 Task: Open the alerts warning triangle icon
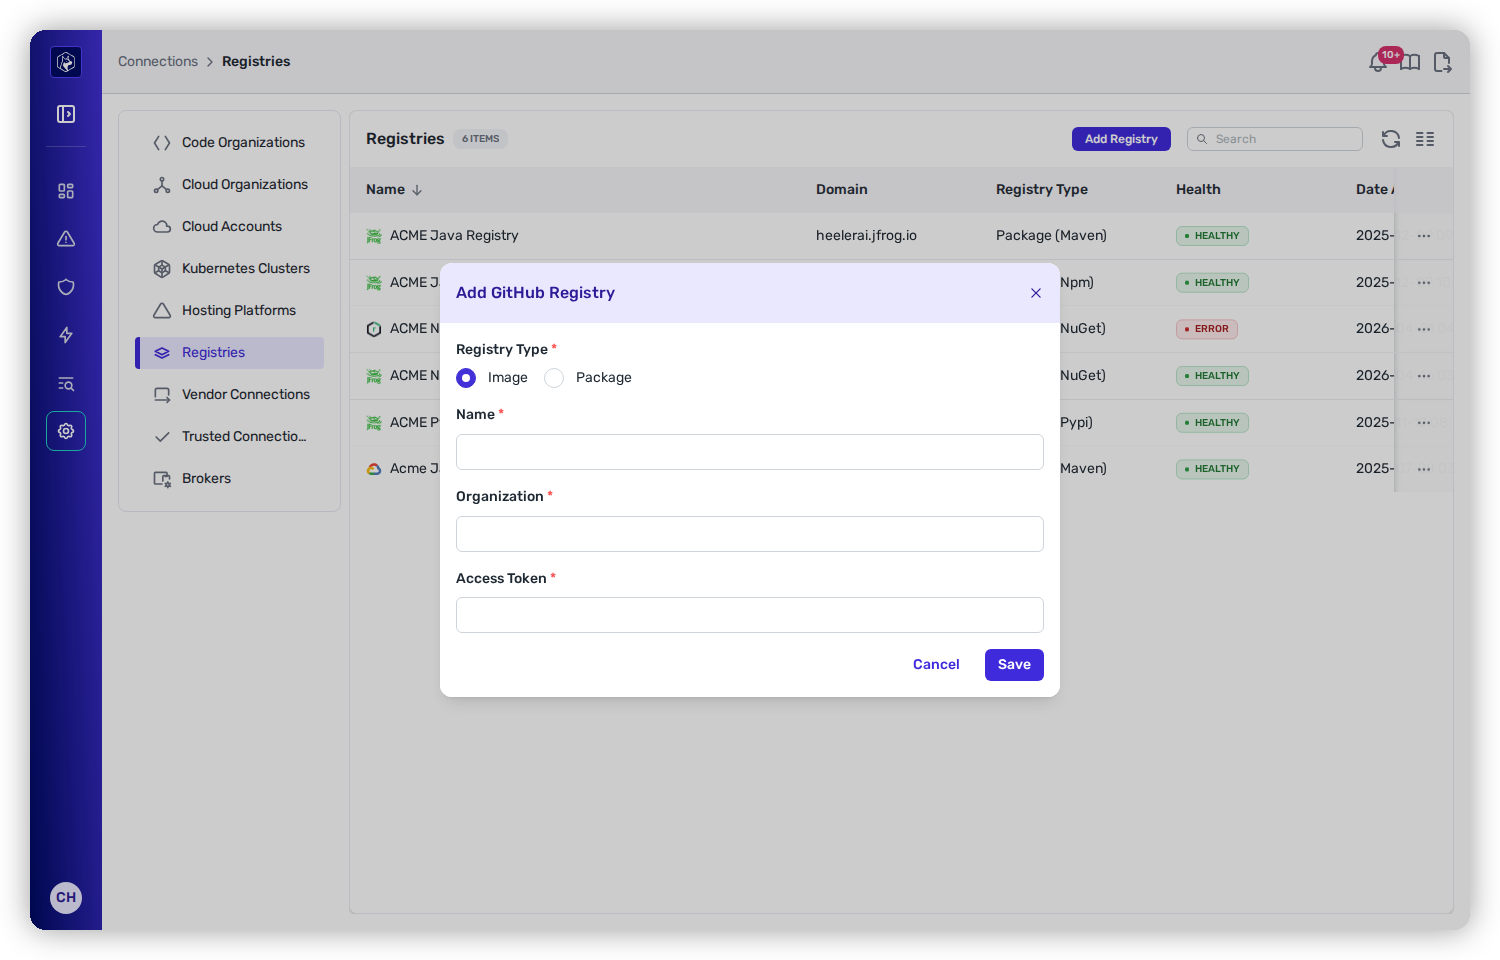coord(66,239)
